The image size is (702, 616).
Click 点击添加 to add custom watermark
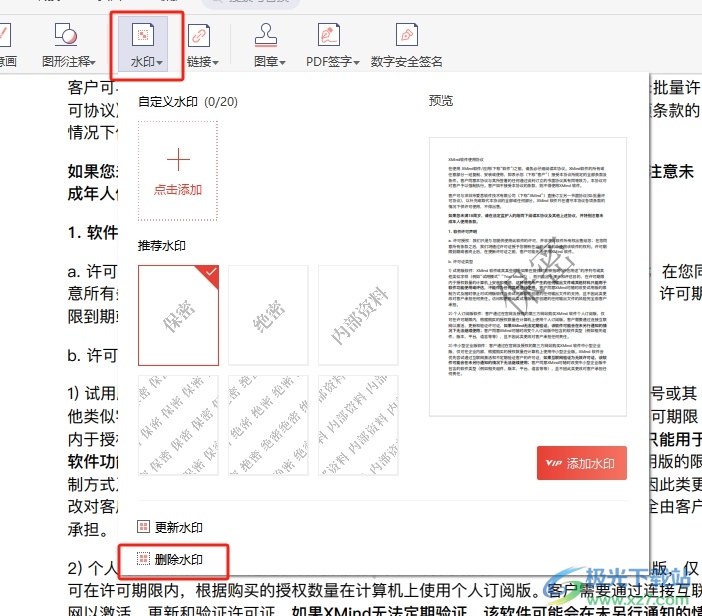pos(178,171)
